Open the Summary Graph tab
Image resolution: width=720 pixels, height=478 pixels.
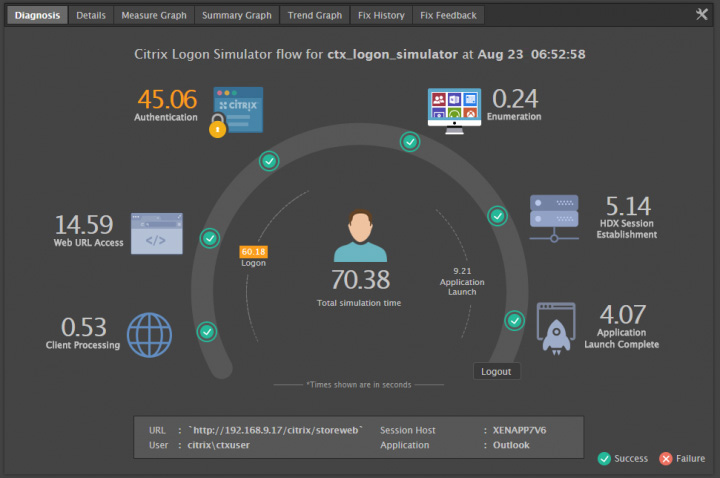click(236, 15)
